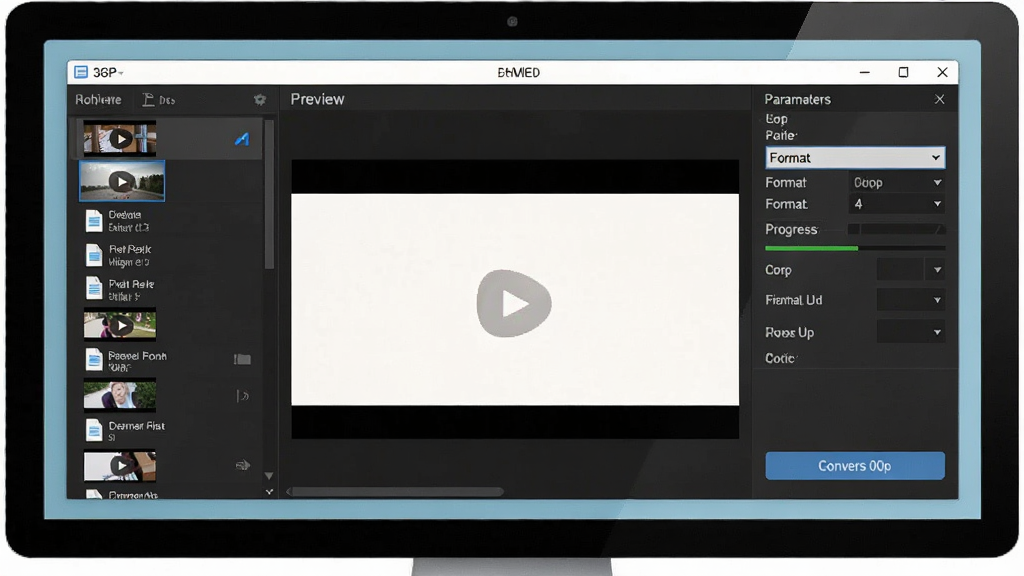Play the video in the Preview area
The height and width of the screenshot is (576, 1024).
(514, 303)
